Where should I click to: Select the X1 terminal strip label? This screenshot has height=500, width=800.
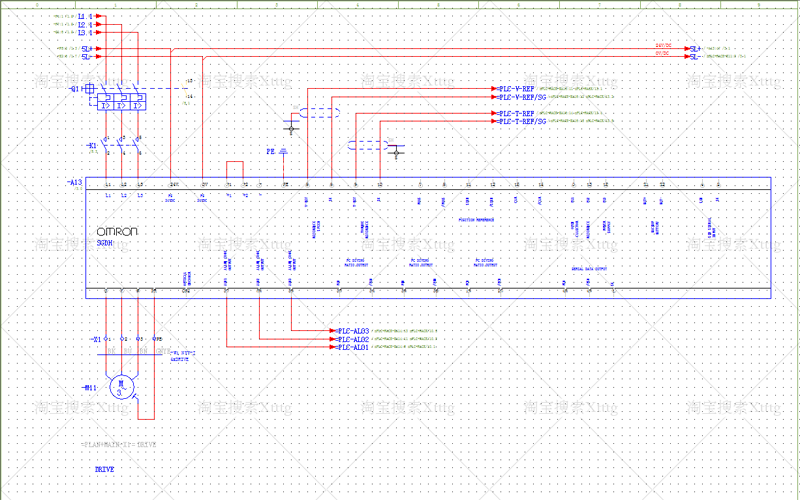pos(95,339)
